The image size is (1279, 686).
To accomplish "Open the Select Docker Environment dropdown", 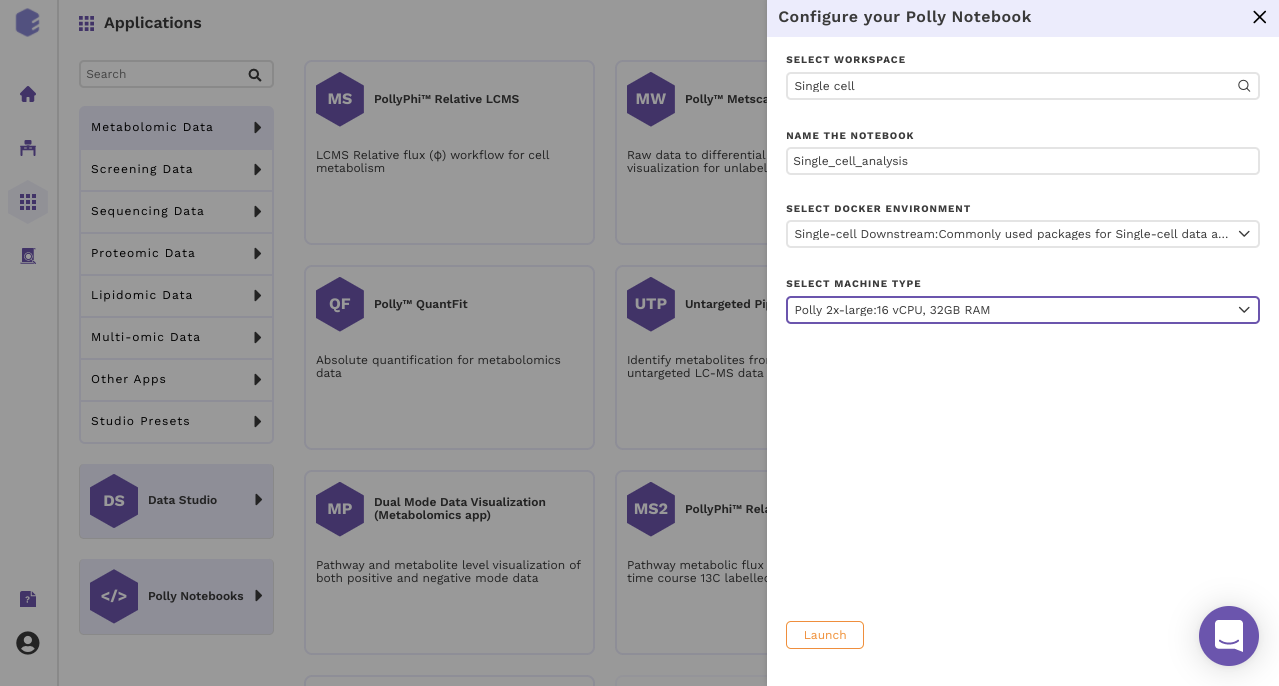I will [1022, 234].
